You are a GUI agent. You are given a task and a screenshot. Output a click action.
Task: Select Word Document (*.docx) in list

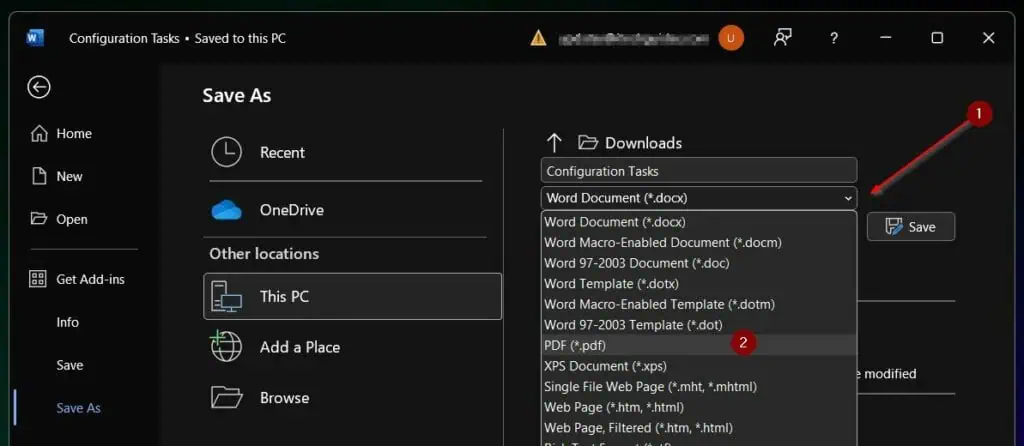pos(699,222)
